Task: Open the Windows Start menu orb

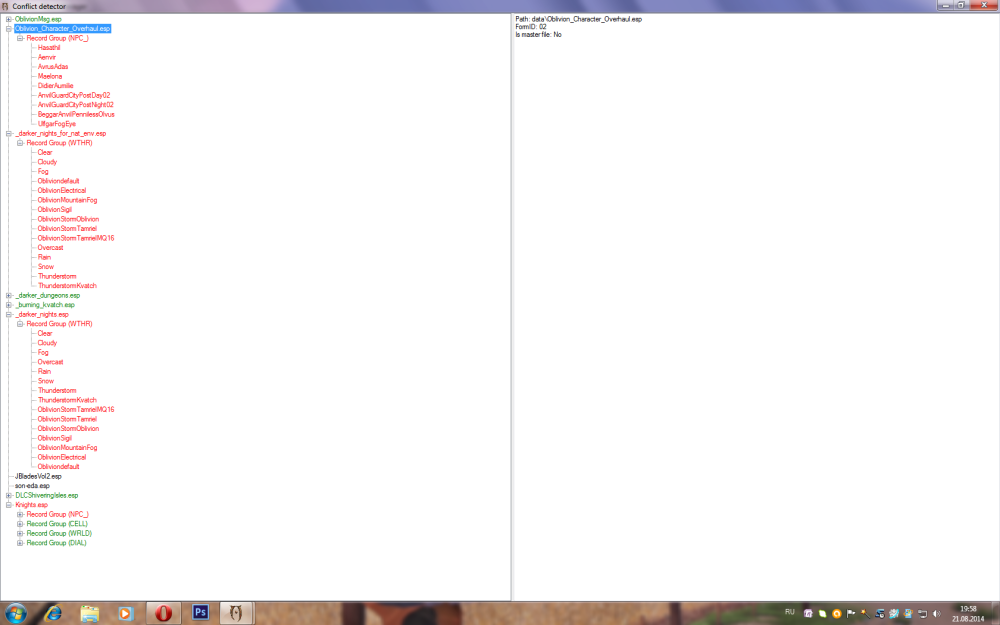Action: 15,614
